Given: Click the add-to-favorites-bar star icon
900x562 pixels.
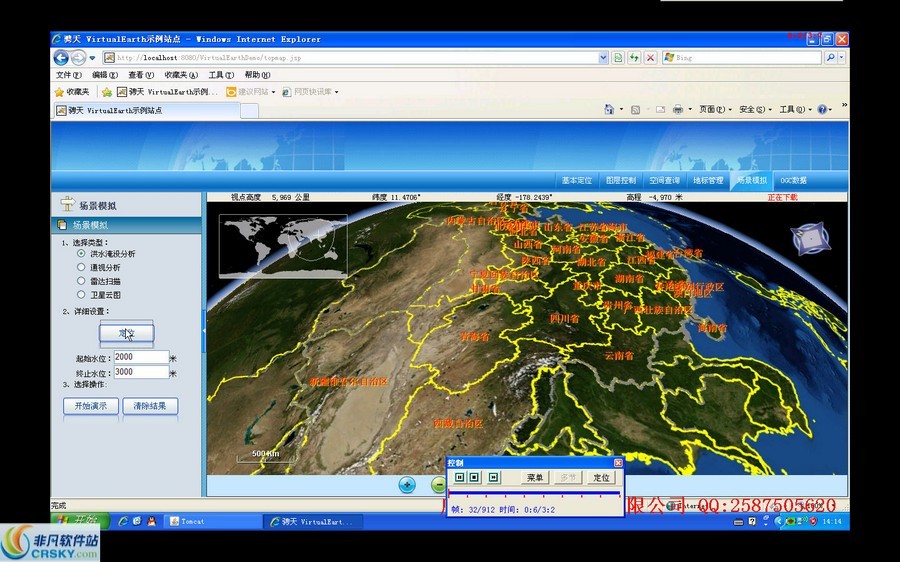Looking at the screenshot, I should coord(107,92).
